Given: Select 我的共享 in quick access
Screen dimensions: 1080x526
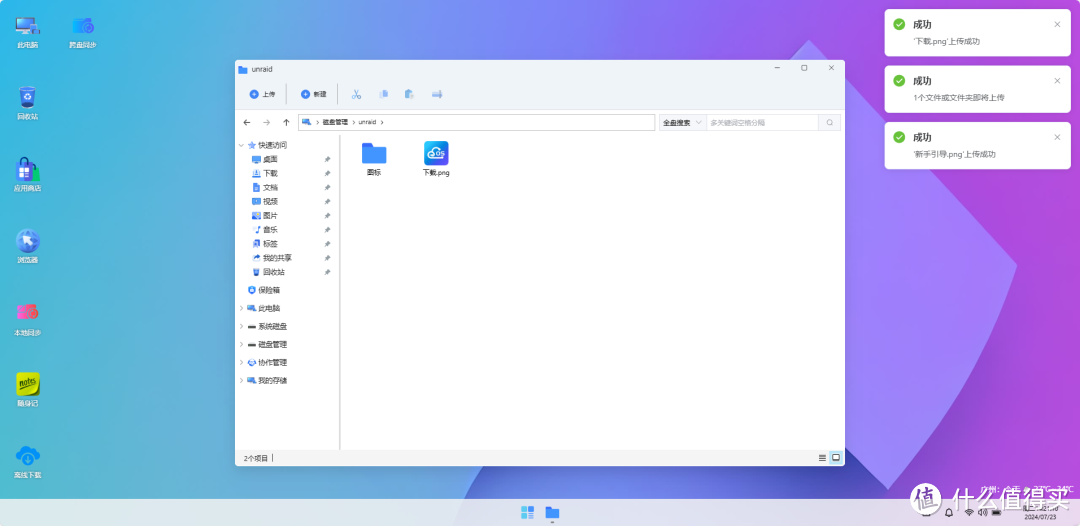Looking at the screenshot, I should (x=271, y=258).
